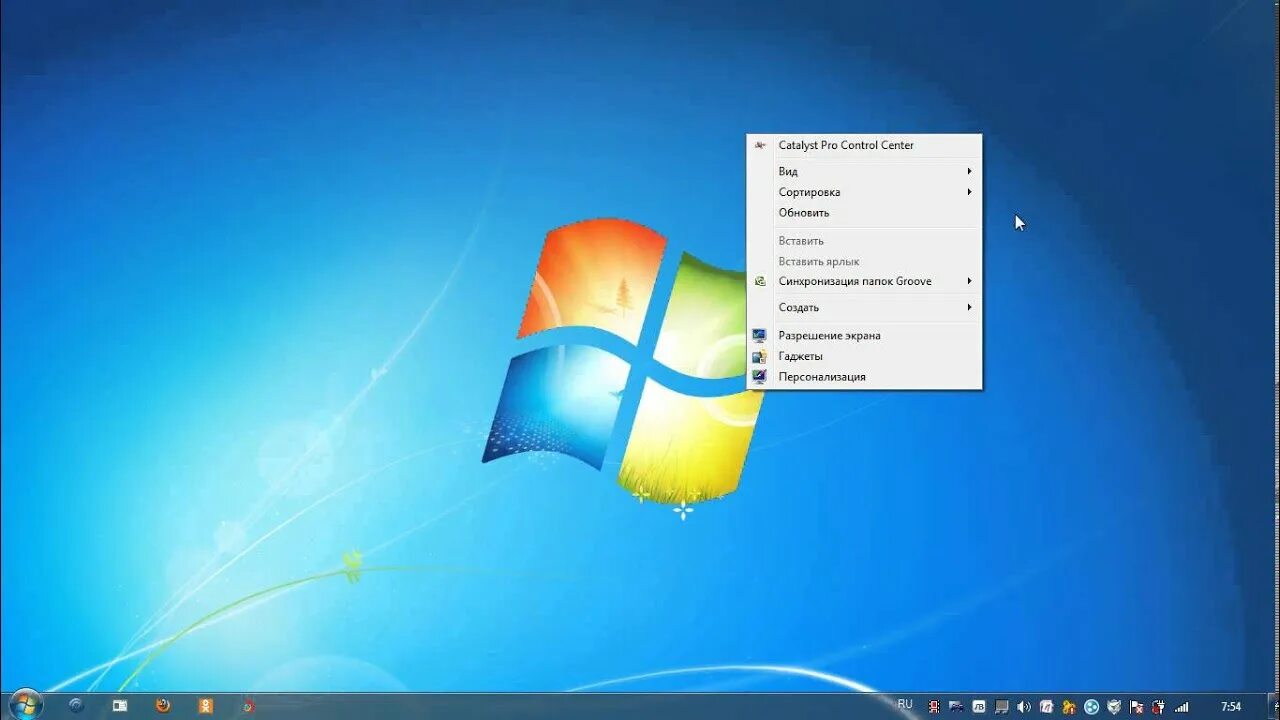Open the blue swirl taskbar app

[76, 705]
